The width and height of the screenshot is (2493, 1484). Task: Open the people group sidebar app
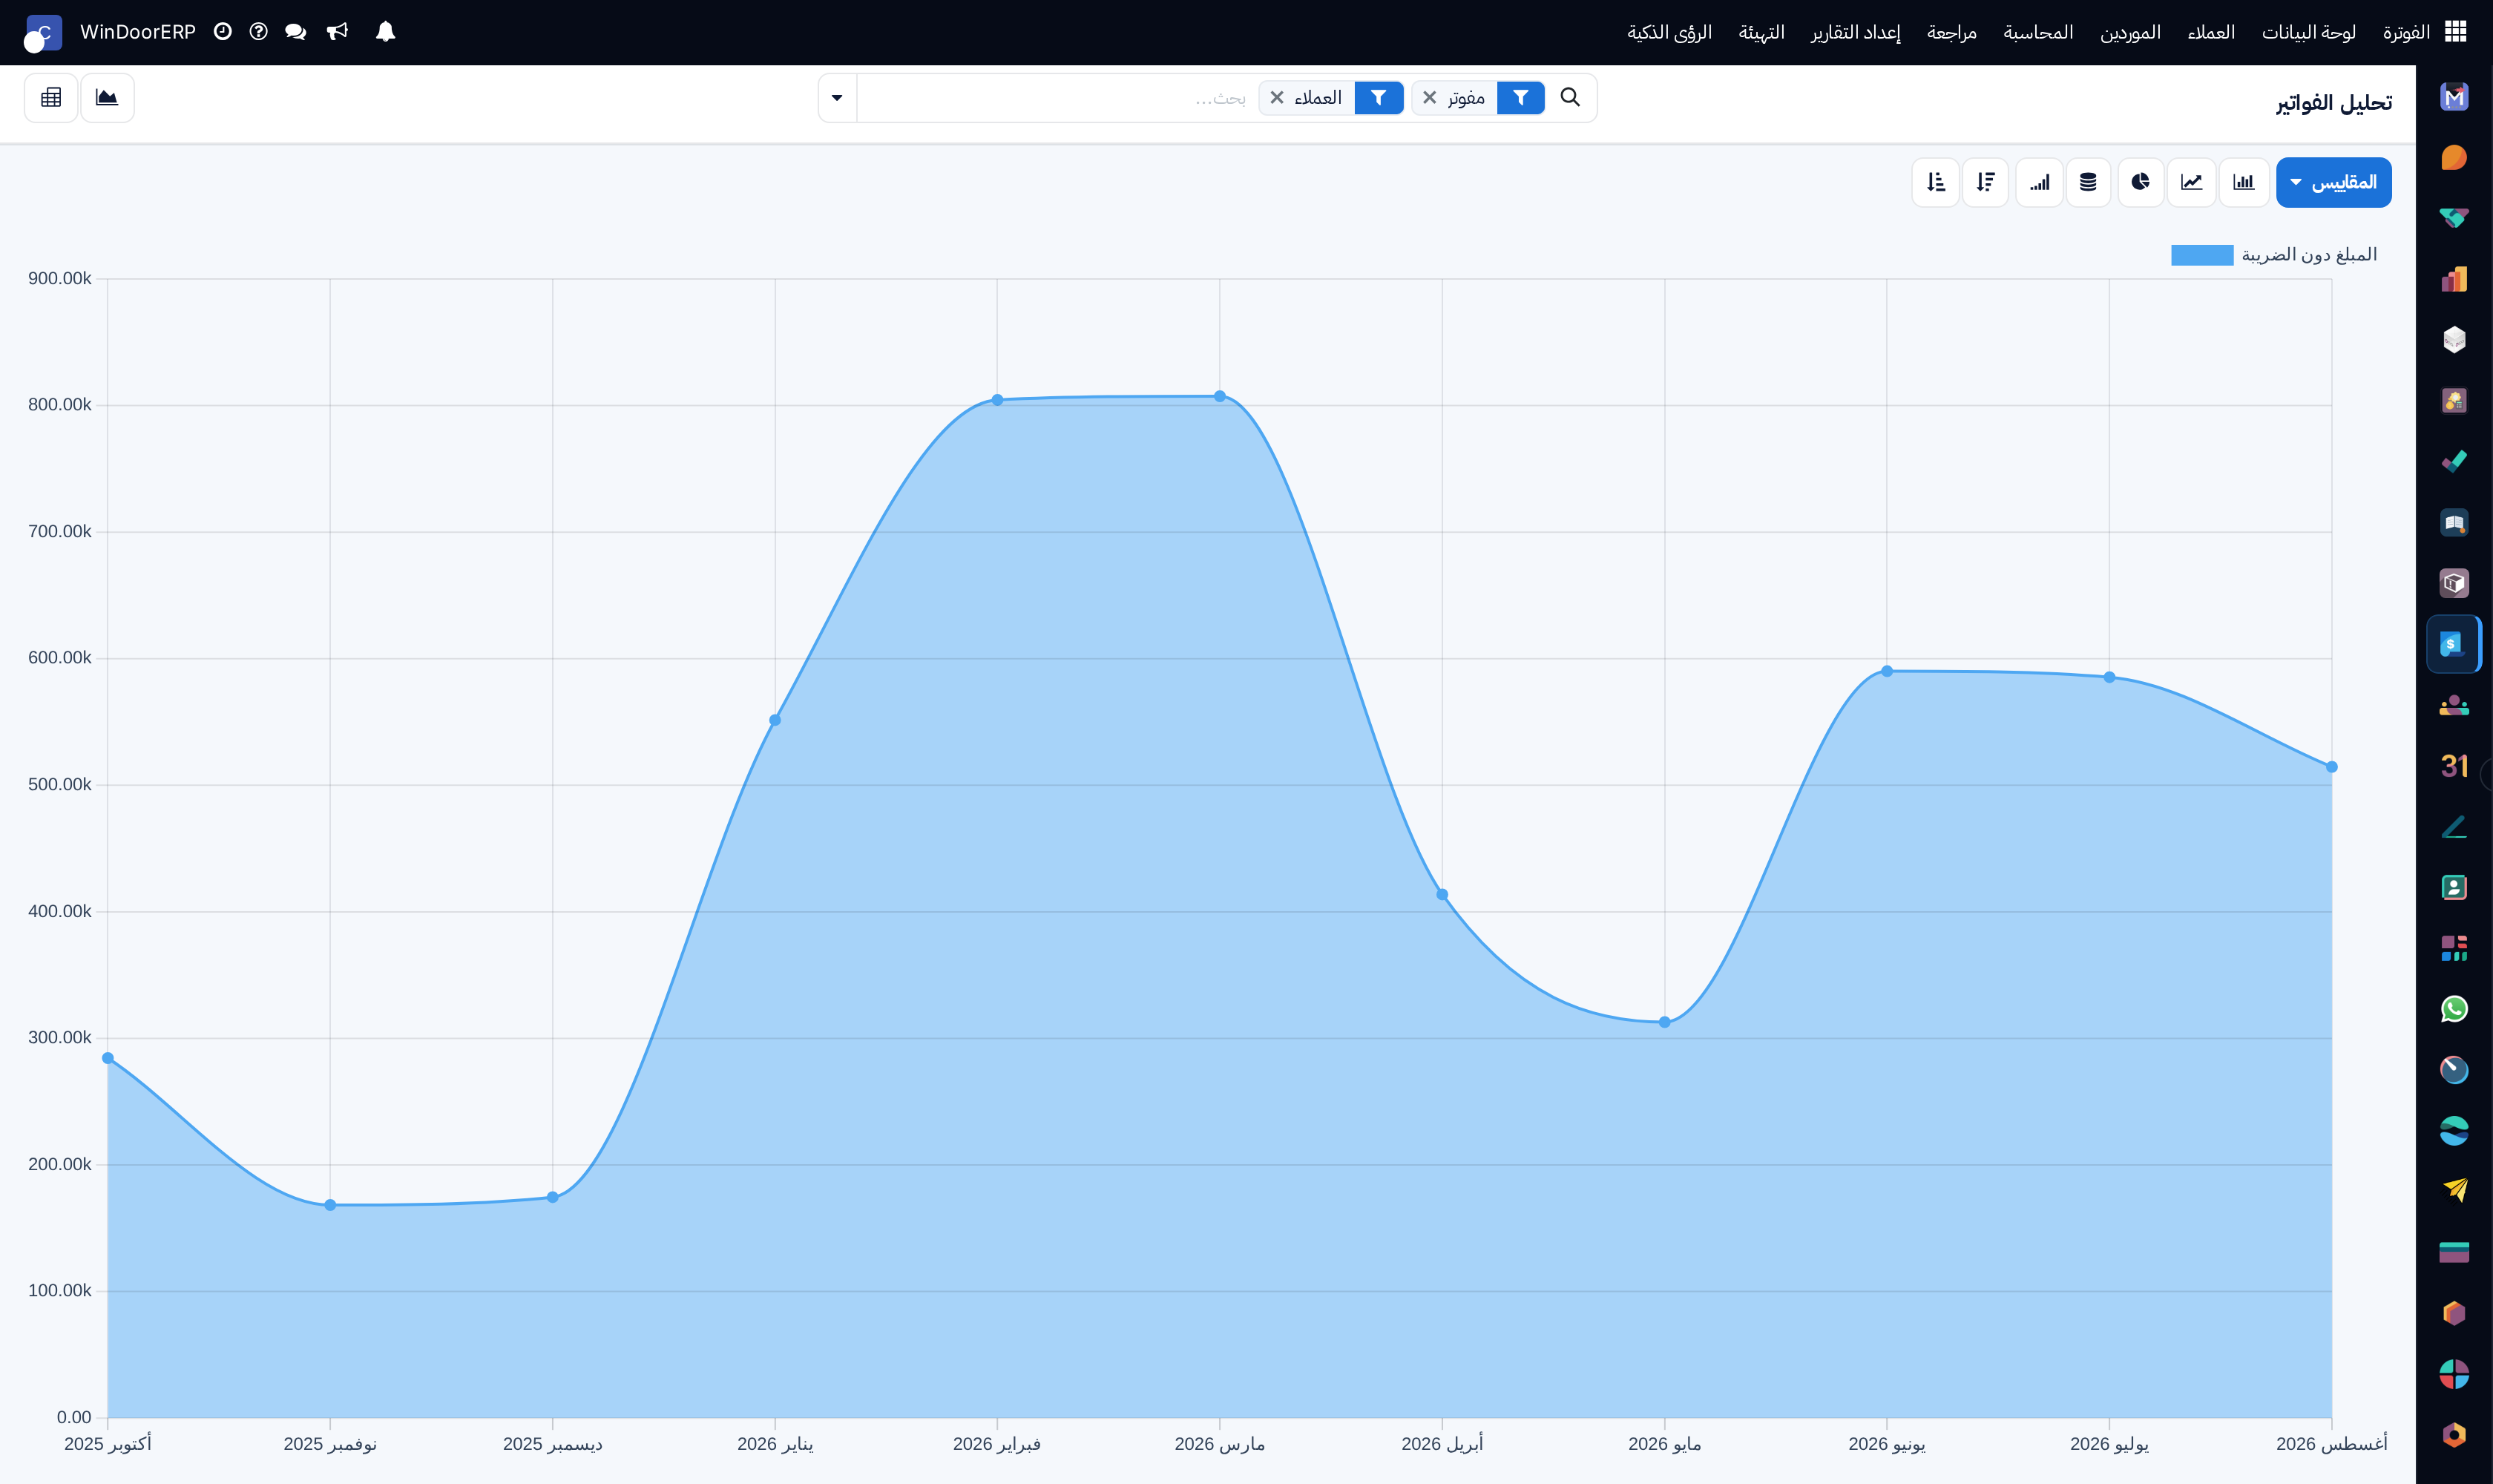[2454, 705]
